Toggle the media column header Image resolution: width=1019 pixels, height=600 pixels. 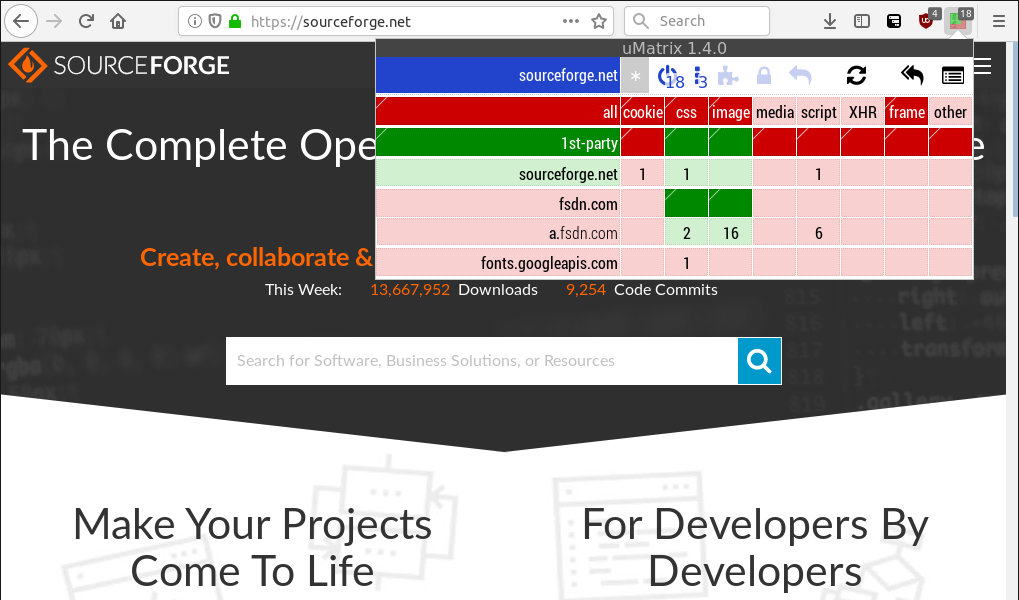(x=775, y=112)
